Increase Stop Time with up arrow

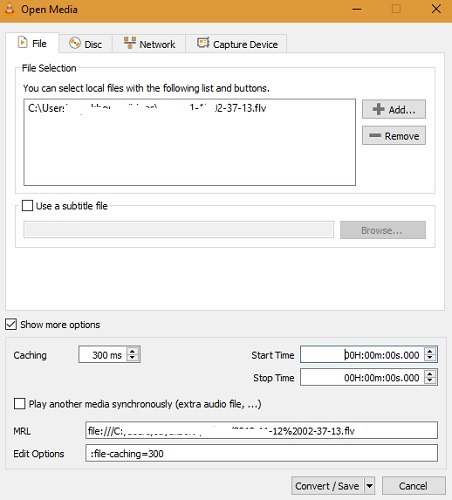[x=430, y=373]
